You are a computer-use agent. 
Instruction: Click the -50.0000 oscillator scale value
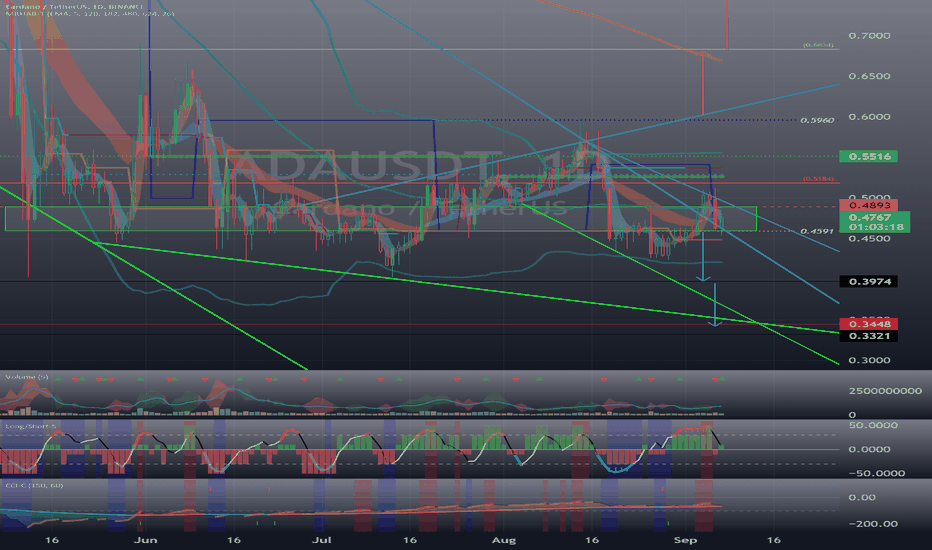point(877,473)
